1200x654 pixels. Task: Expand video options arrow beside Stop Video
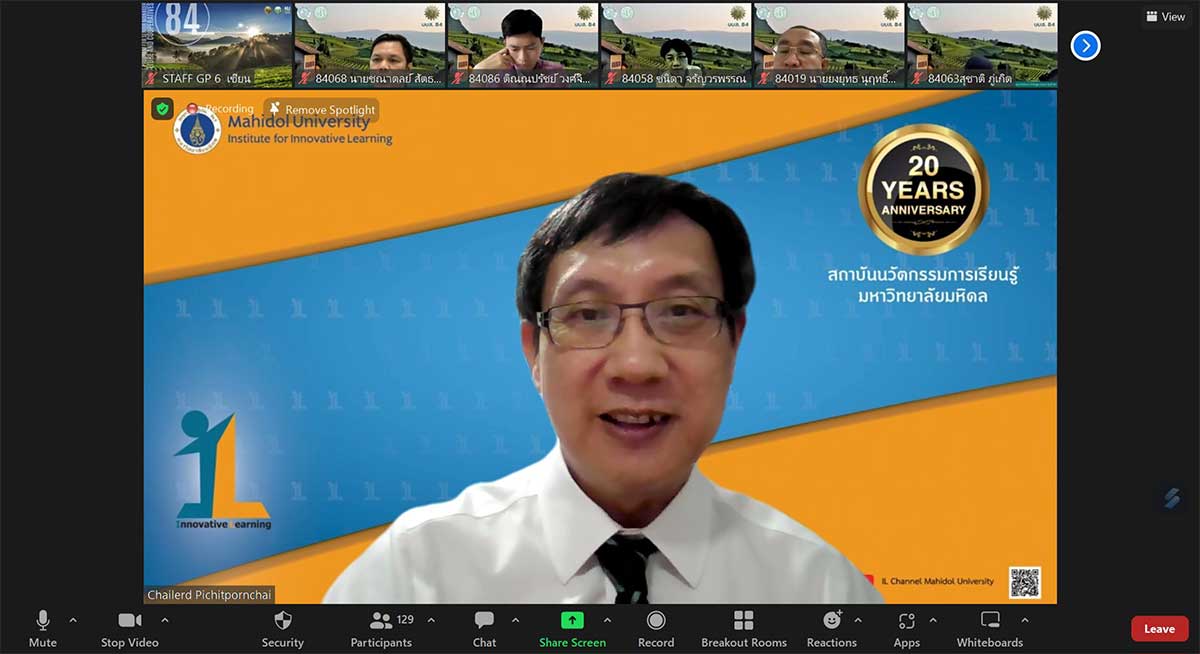165,620
